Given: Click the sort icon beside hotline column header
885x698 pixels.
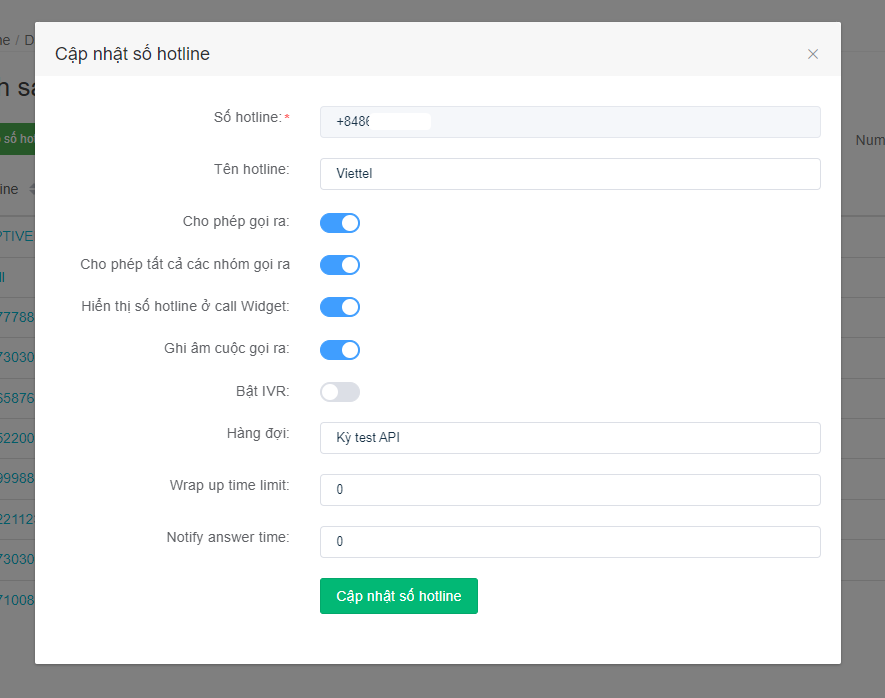Looking at the screenshot, I should point(32,189).
